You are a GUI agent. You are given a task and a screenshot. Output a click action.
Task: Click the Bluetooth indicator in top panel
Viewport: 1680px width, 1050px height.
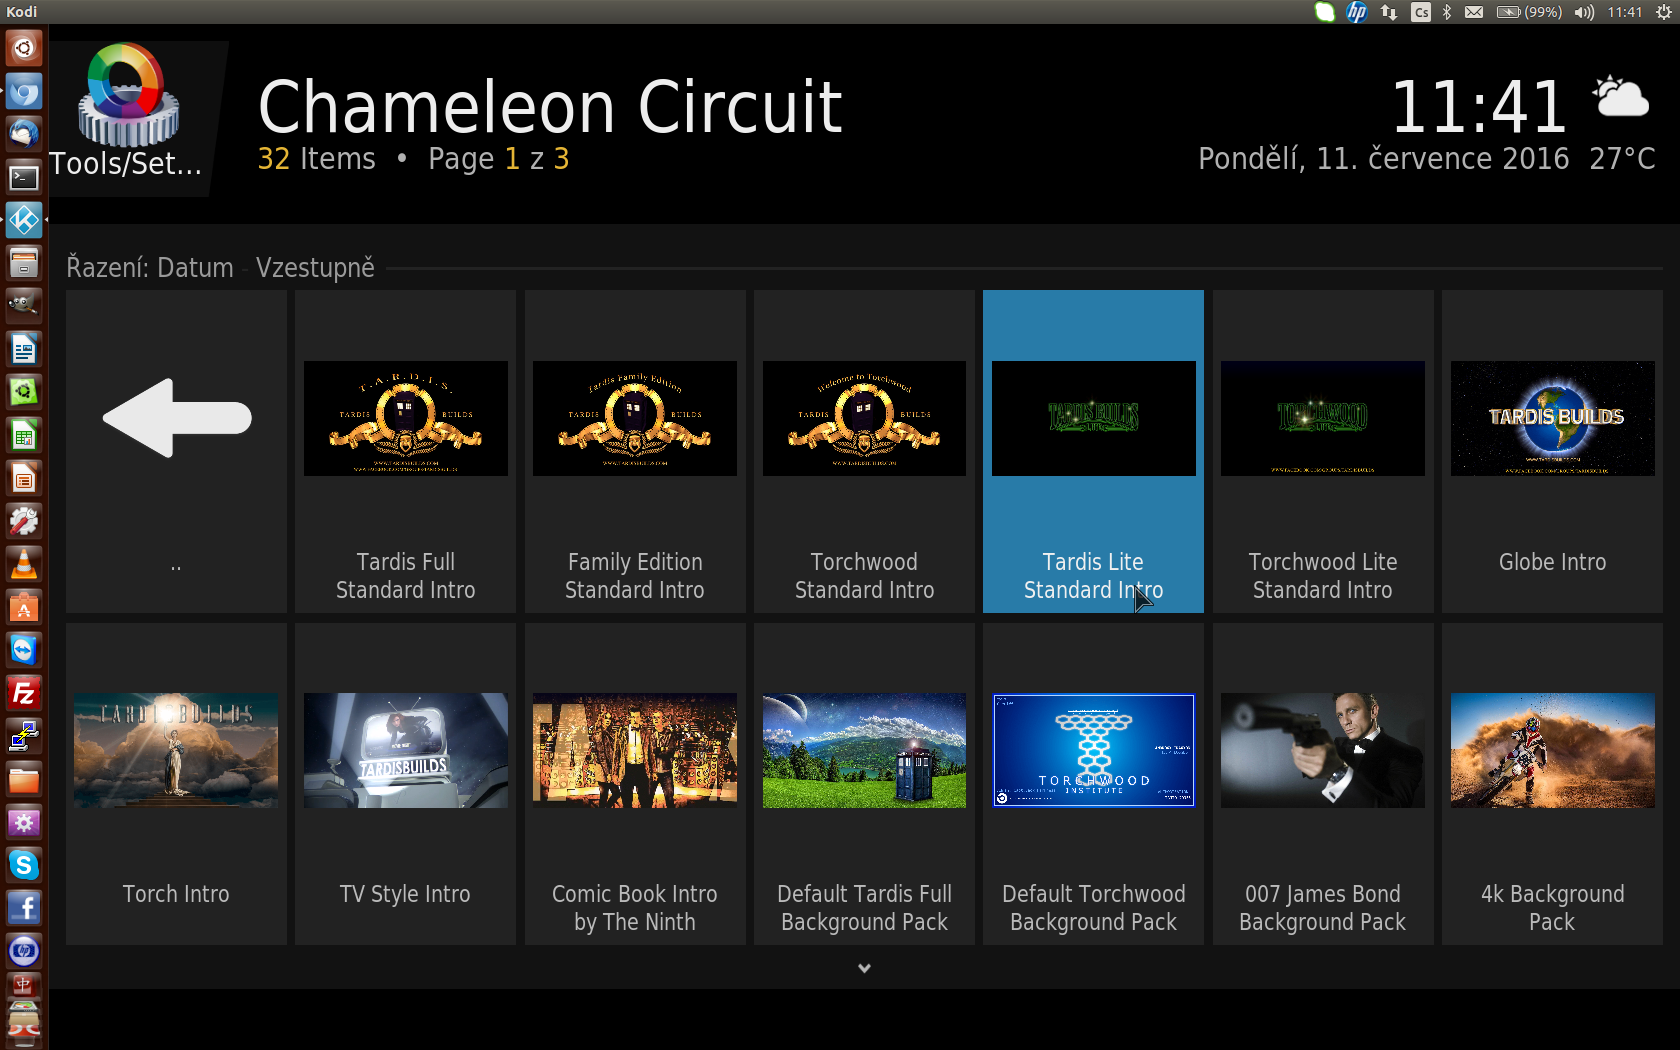[x=1446, y=12]
